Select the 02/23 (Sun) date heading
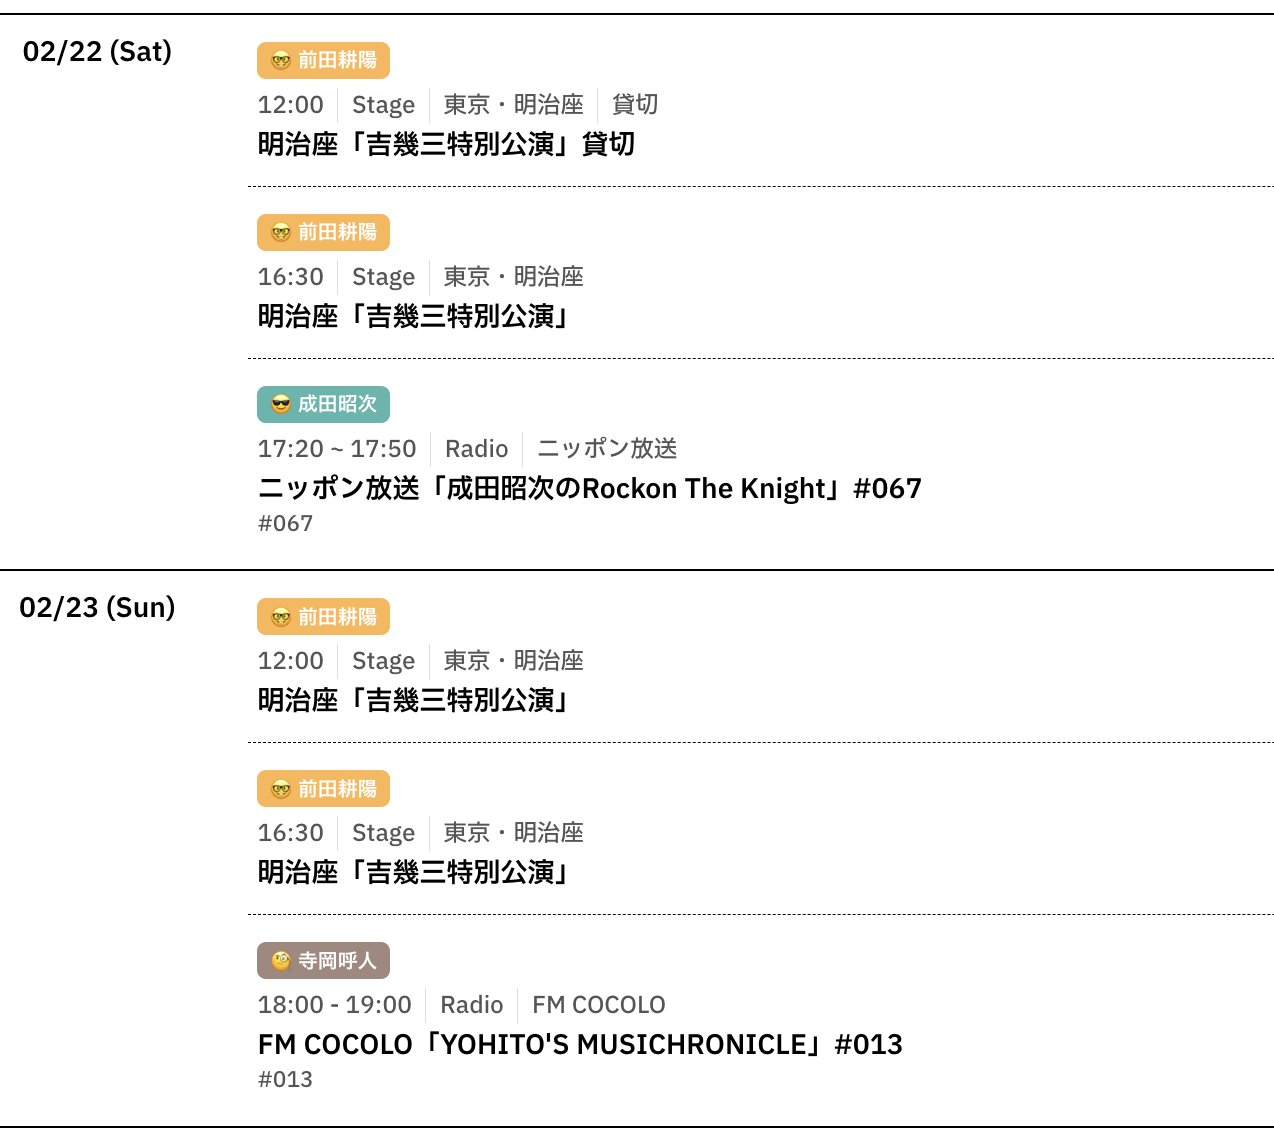Viewport: 1274px width, 1140px height. point(97,607)
